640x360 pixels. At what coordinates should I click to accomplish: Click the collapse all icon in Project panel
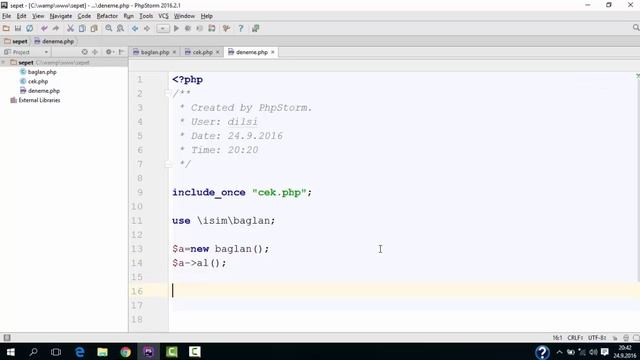(x=95, y=52)
